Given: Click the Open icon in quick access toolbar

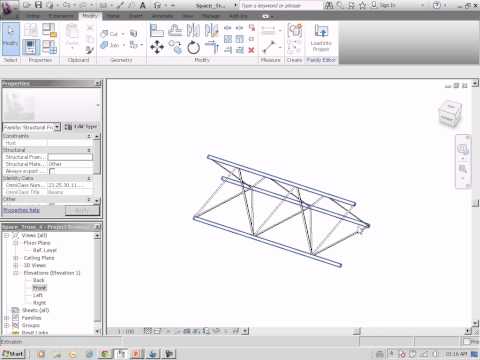Looking at the screenshot, I should (x=27, y=5).
